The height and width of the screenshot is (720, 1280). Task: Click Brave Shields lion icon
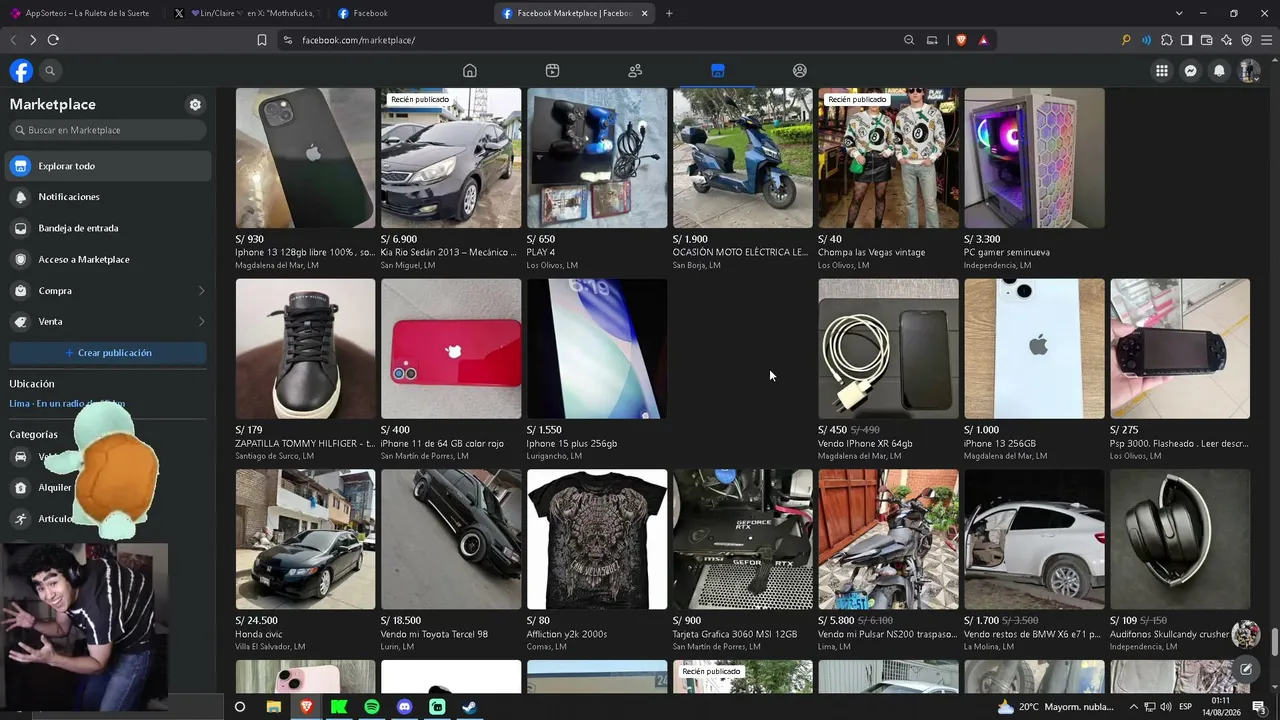[961, 40]
